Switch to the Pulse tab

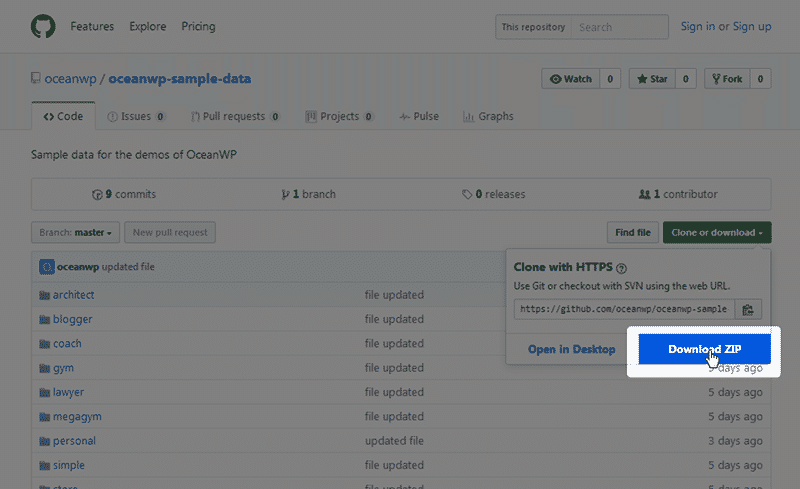tap(419, 116)
